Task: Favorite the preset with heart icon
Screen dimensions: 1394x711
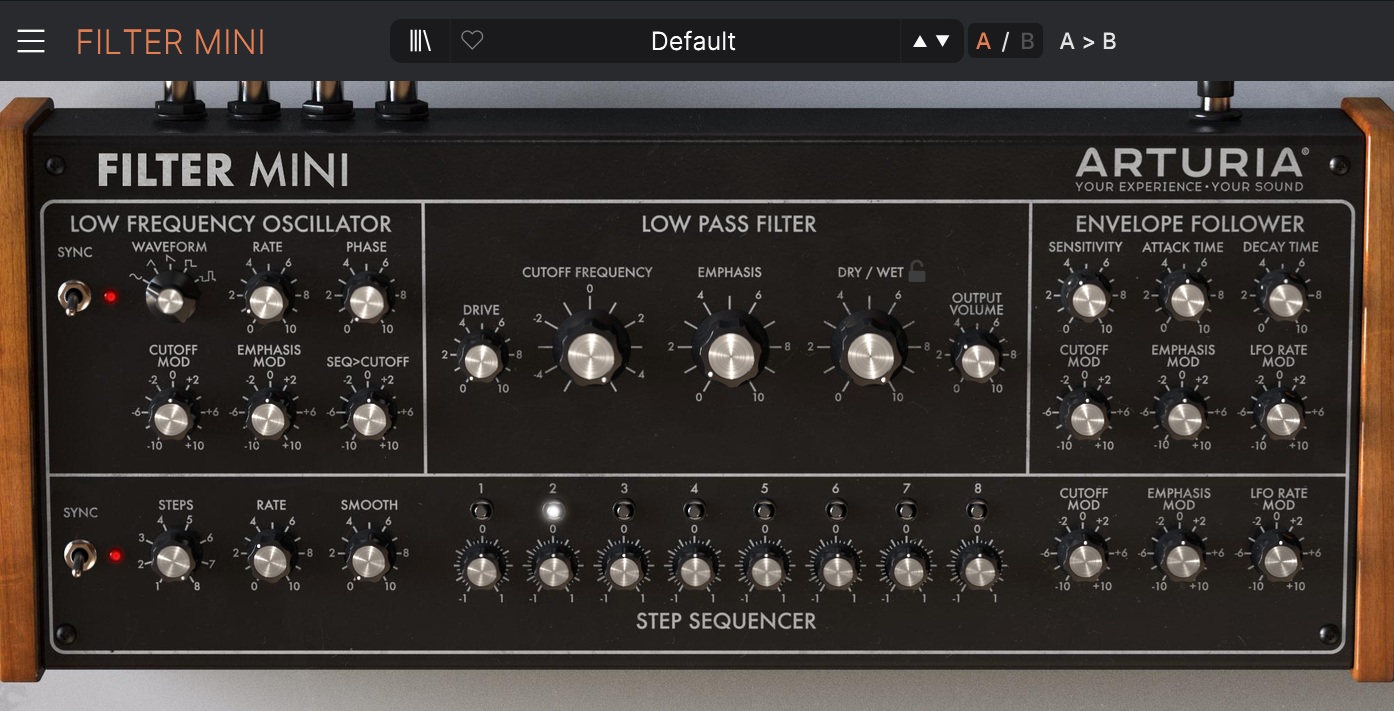Action: coord(472,41)
